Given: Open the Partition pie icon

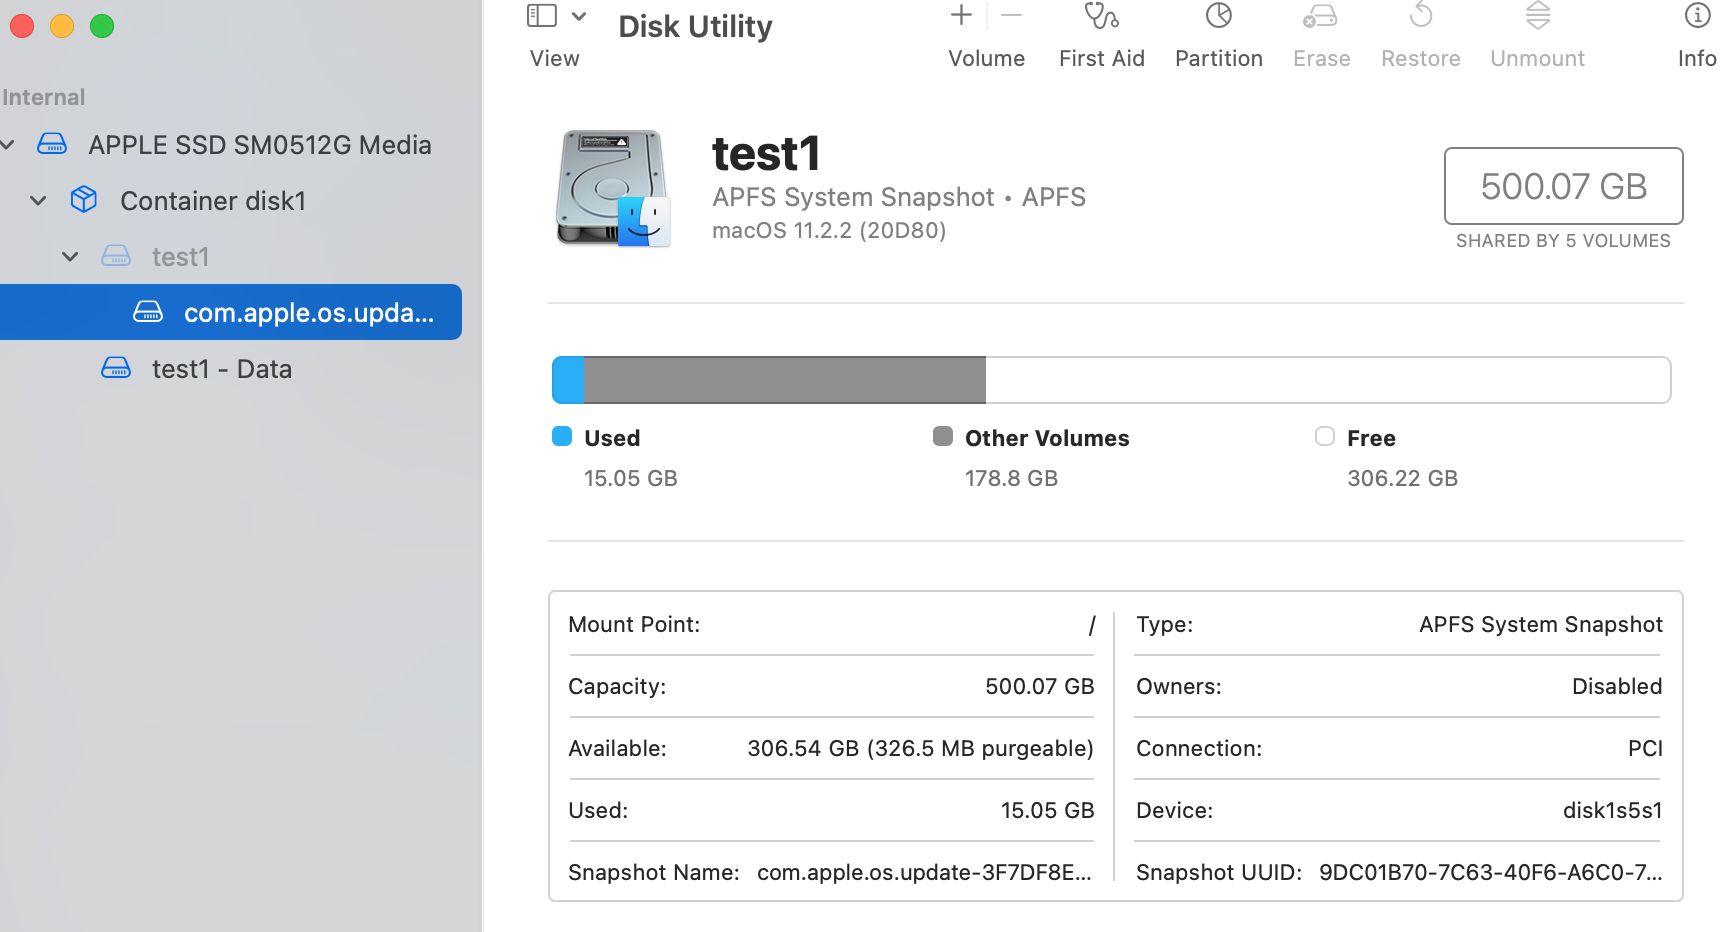Looking at the screenshot, I should tap(1219, 15).
